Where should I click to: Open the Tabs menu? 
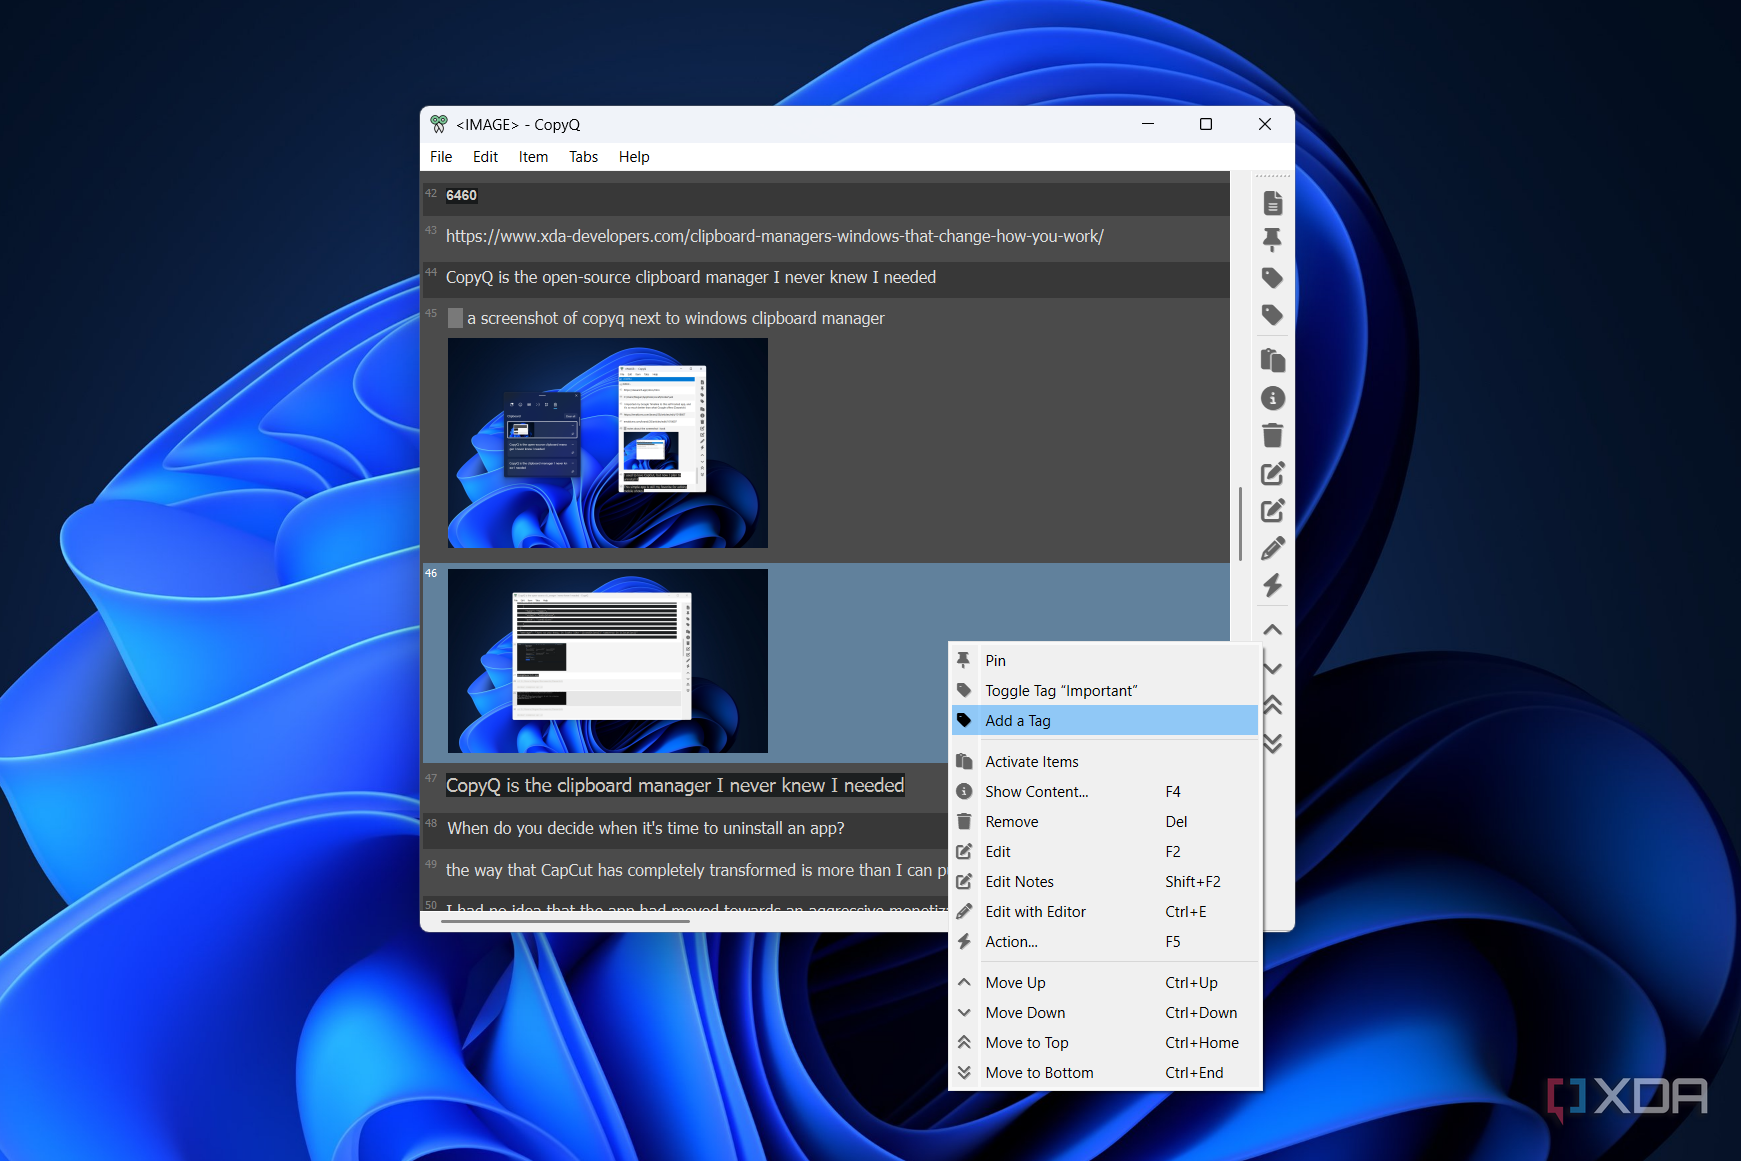(x=583, y=157)
